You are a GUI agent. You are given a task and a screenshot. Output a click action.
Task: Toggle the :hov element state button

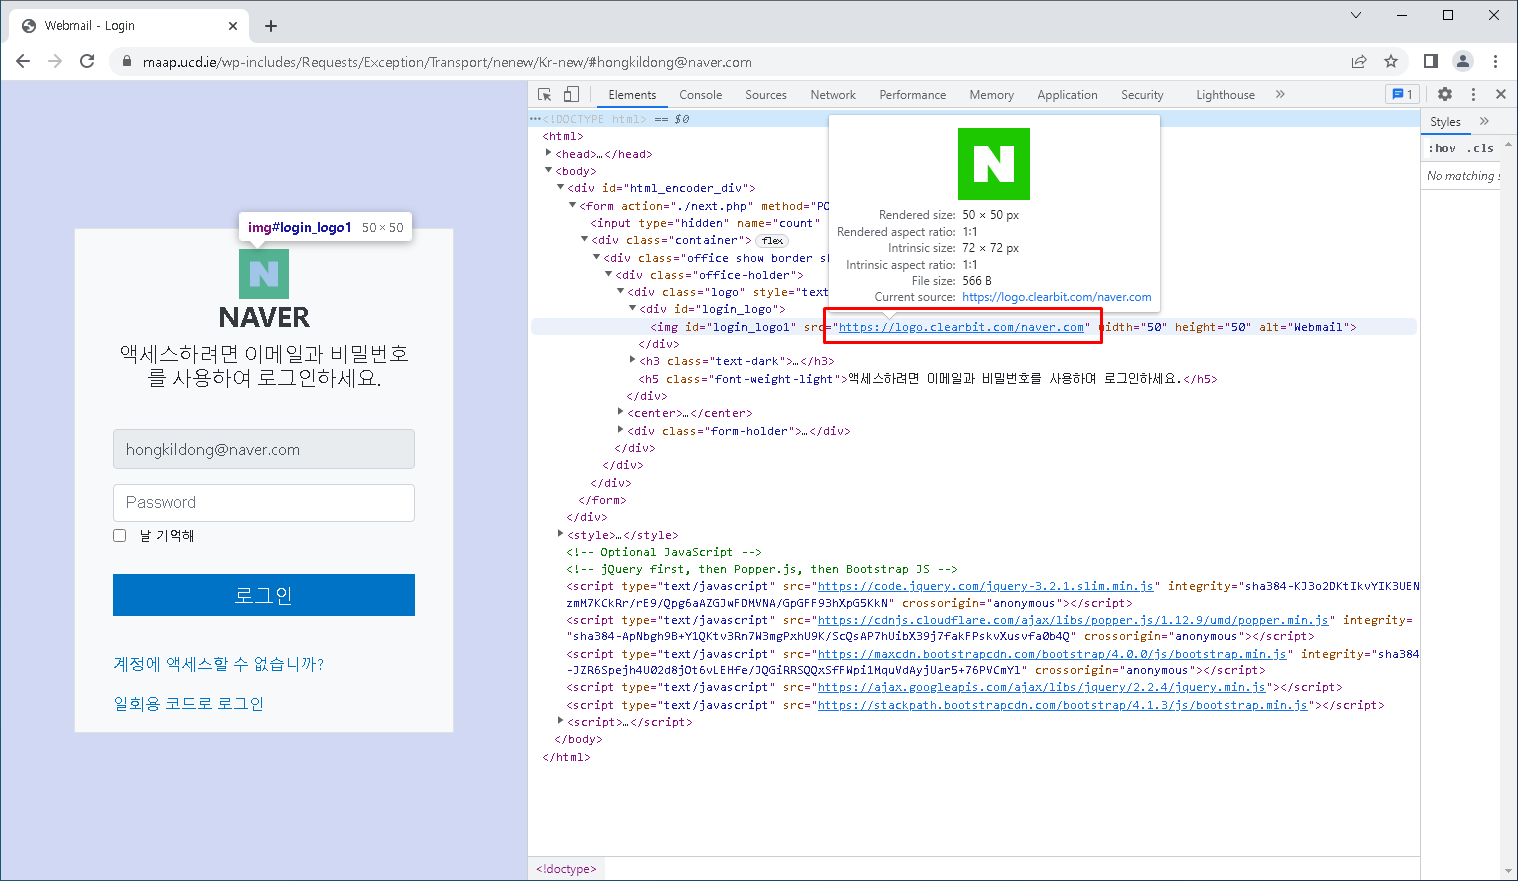point(1441,148)
